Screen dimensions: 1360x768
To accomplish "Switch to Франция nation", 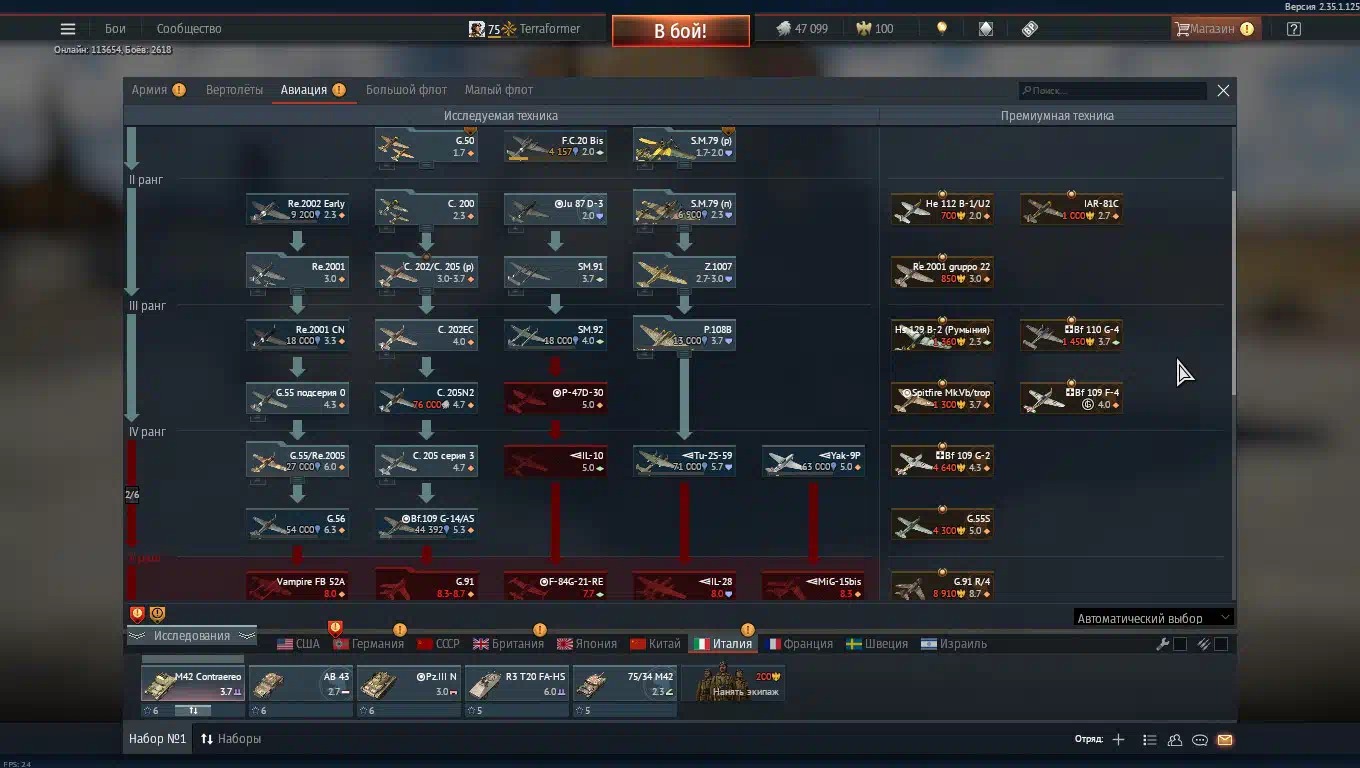I will coord(799,644).
